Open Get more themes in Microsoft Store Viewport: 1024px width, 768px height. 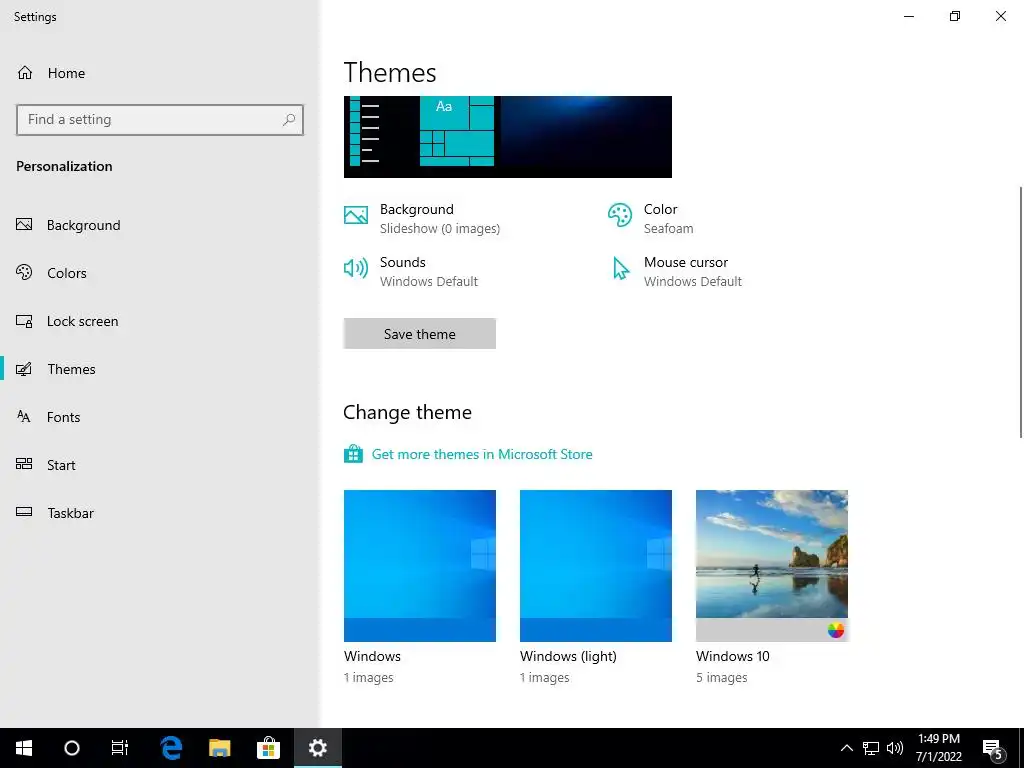[482, 455]
